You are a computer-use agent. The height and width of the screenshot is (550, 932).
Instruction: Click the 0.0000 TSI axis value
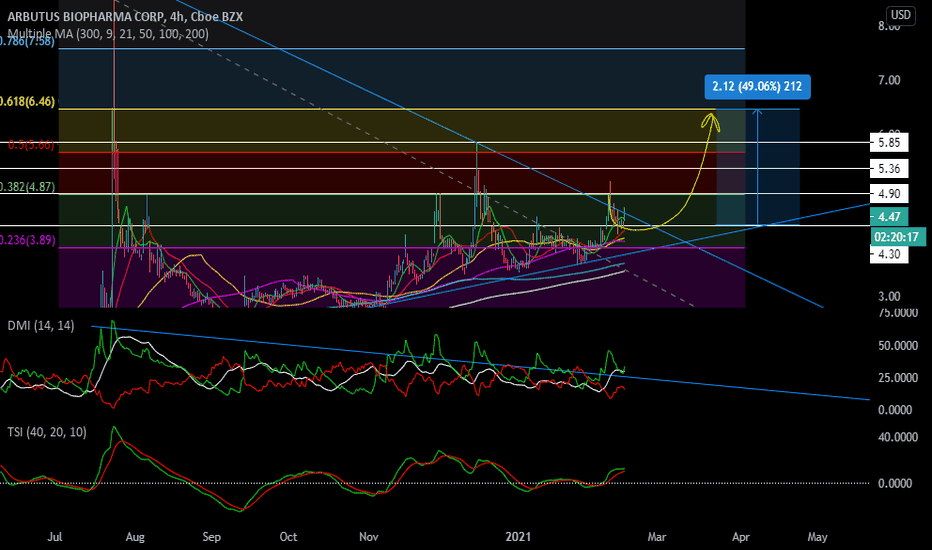click(895, 484)
